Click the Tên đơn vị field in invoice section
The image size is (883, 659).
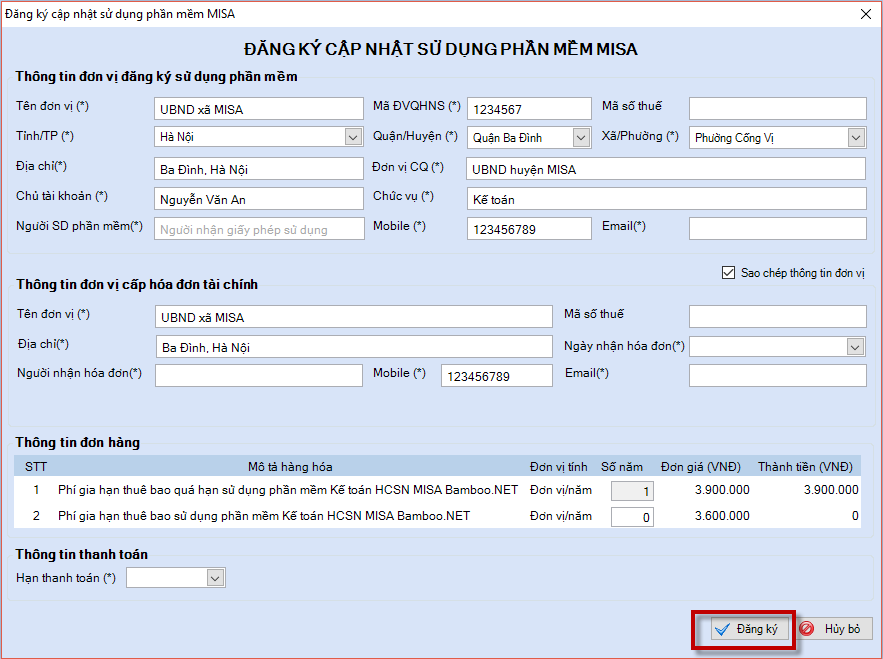pyautogui.click(x=354, y=317)
